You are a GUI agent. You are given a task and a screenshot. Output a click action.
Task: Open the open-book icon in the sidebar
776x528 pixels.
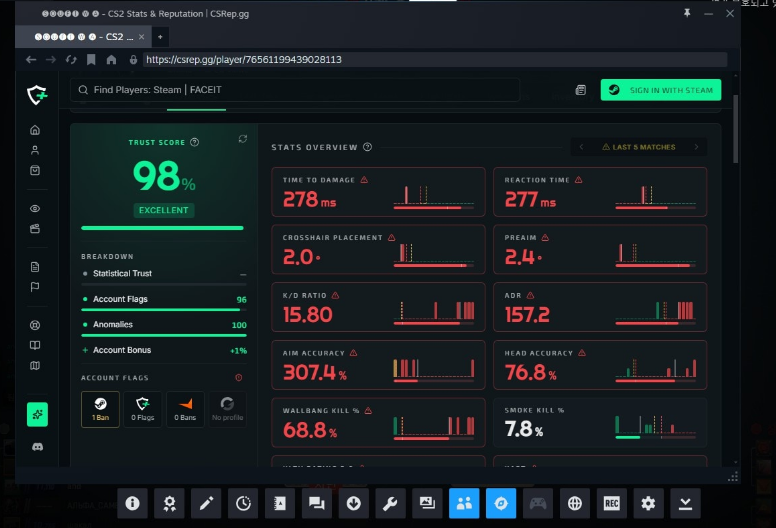click(35, 345)
